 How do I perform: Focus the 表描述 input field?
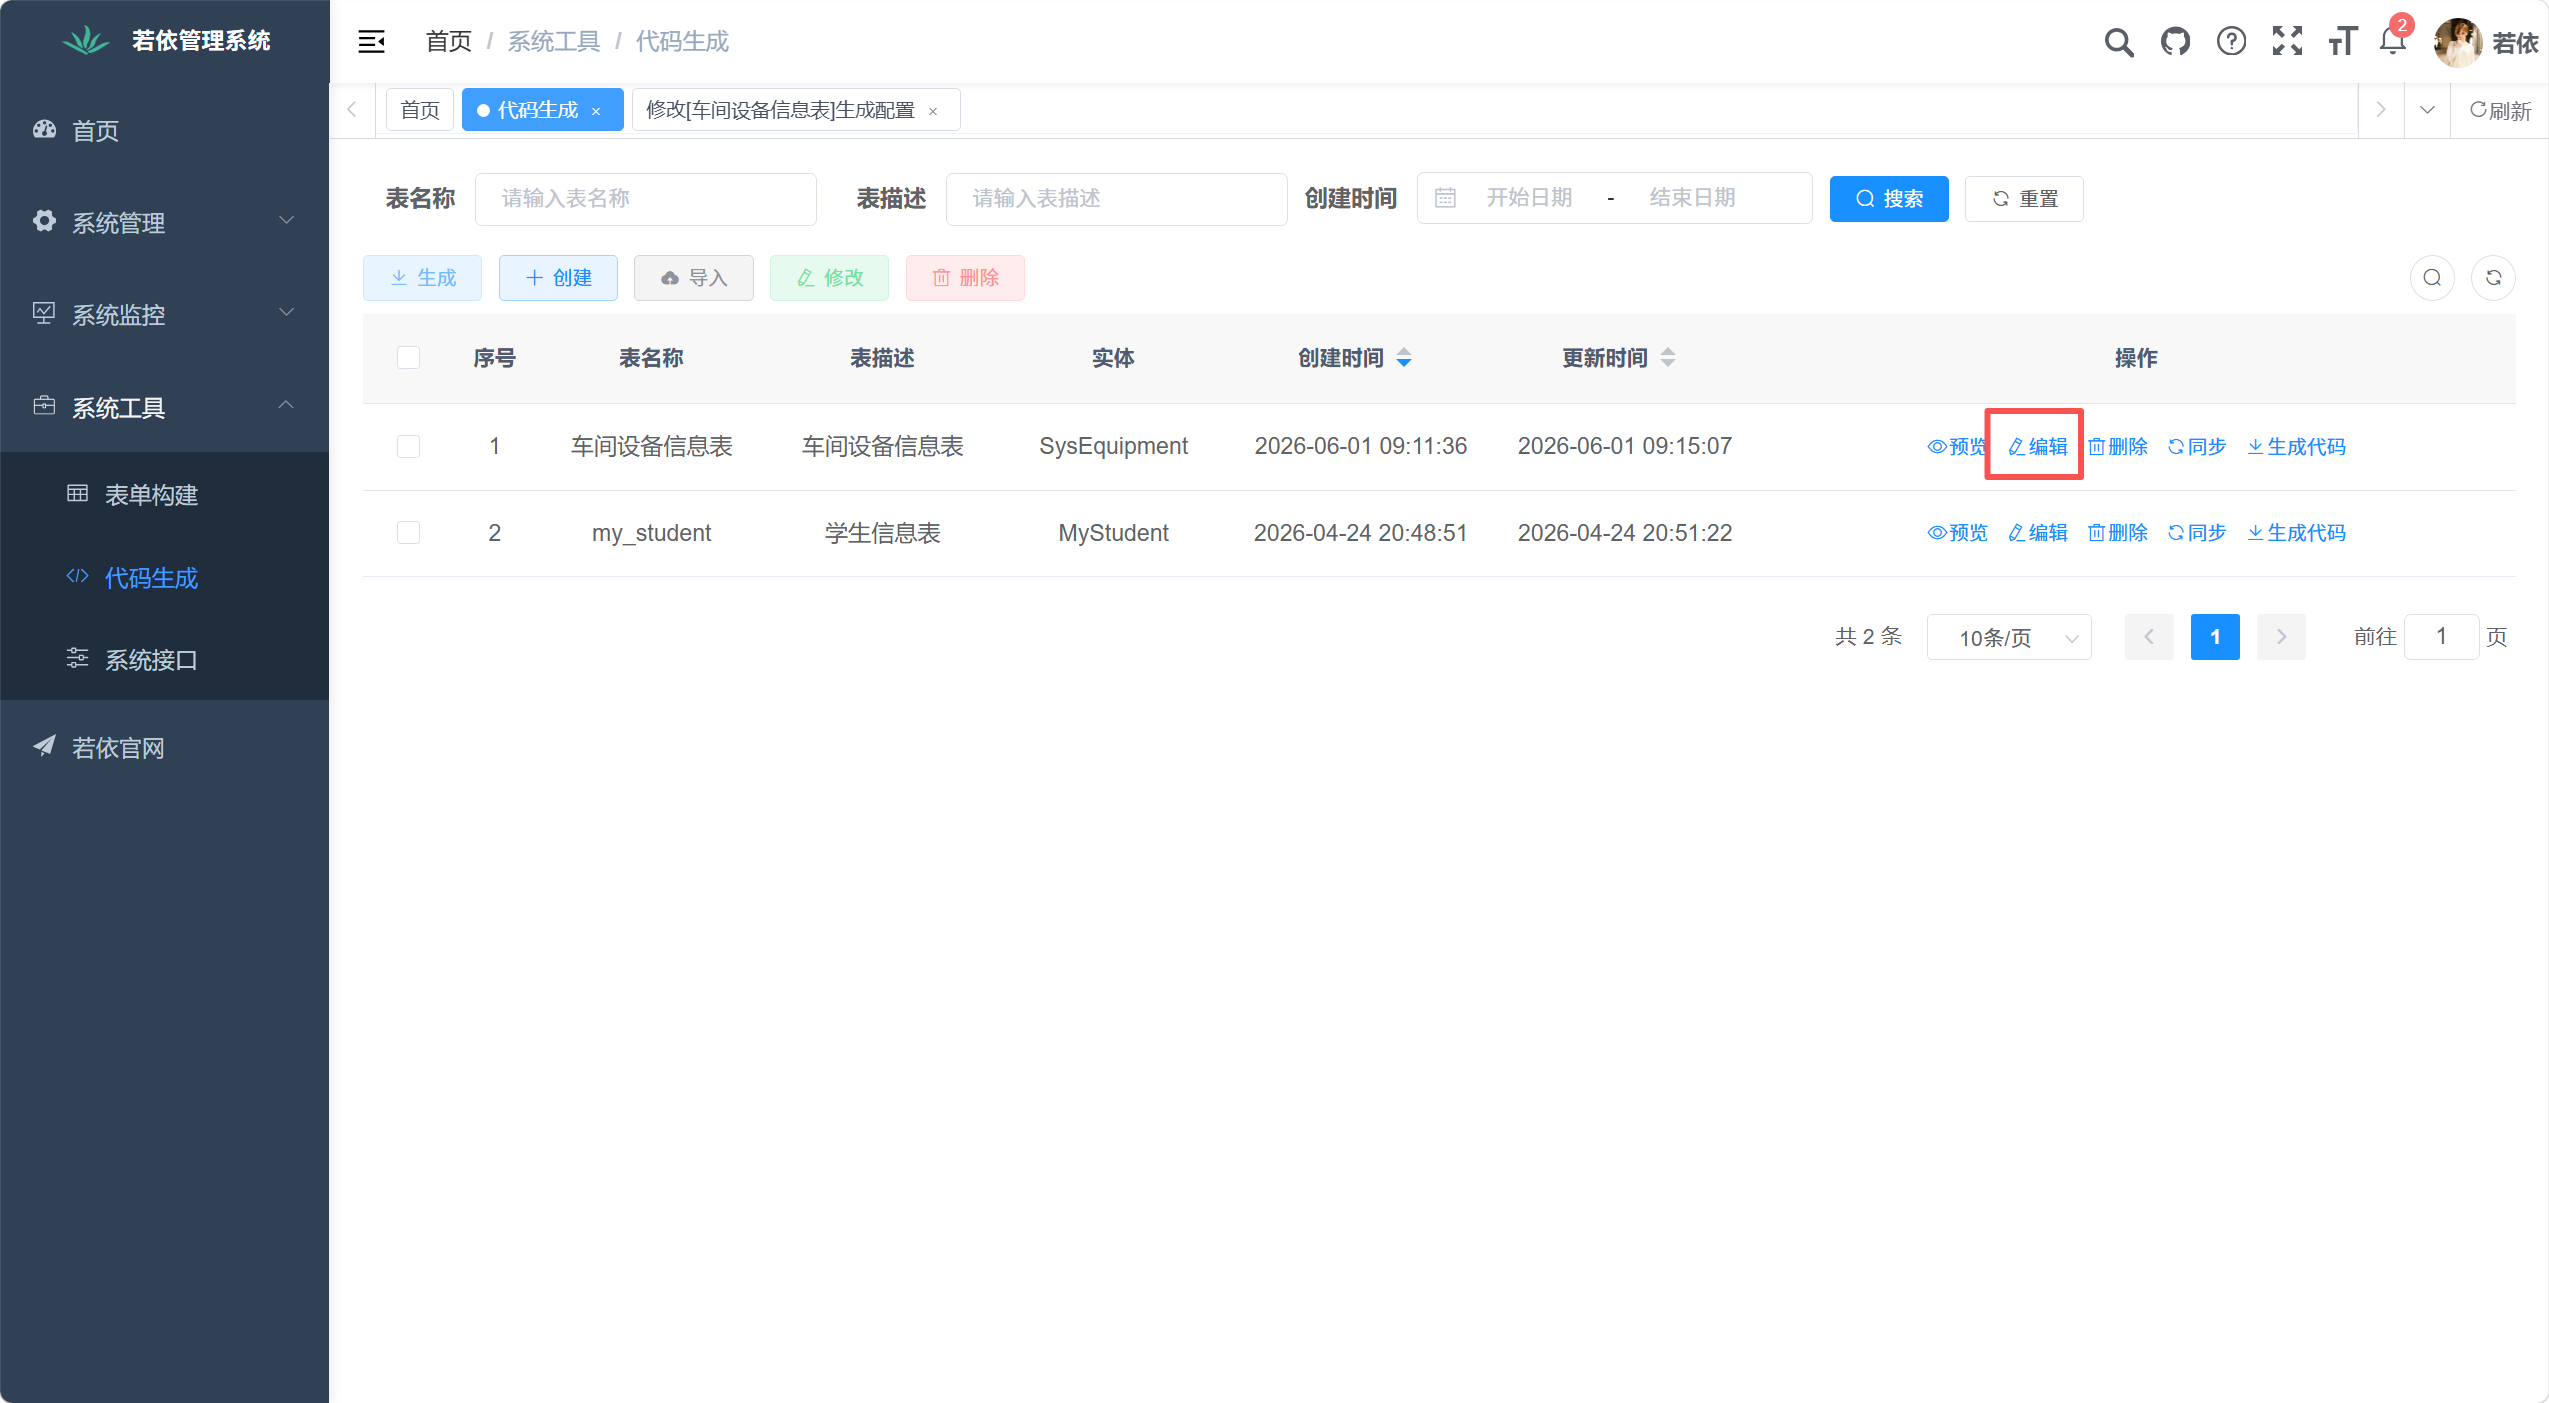[1116, 199]
